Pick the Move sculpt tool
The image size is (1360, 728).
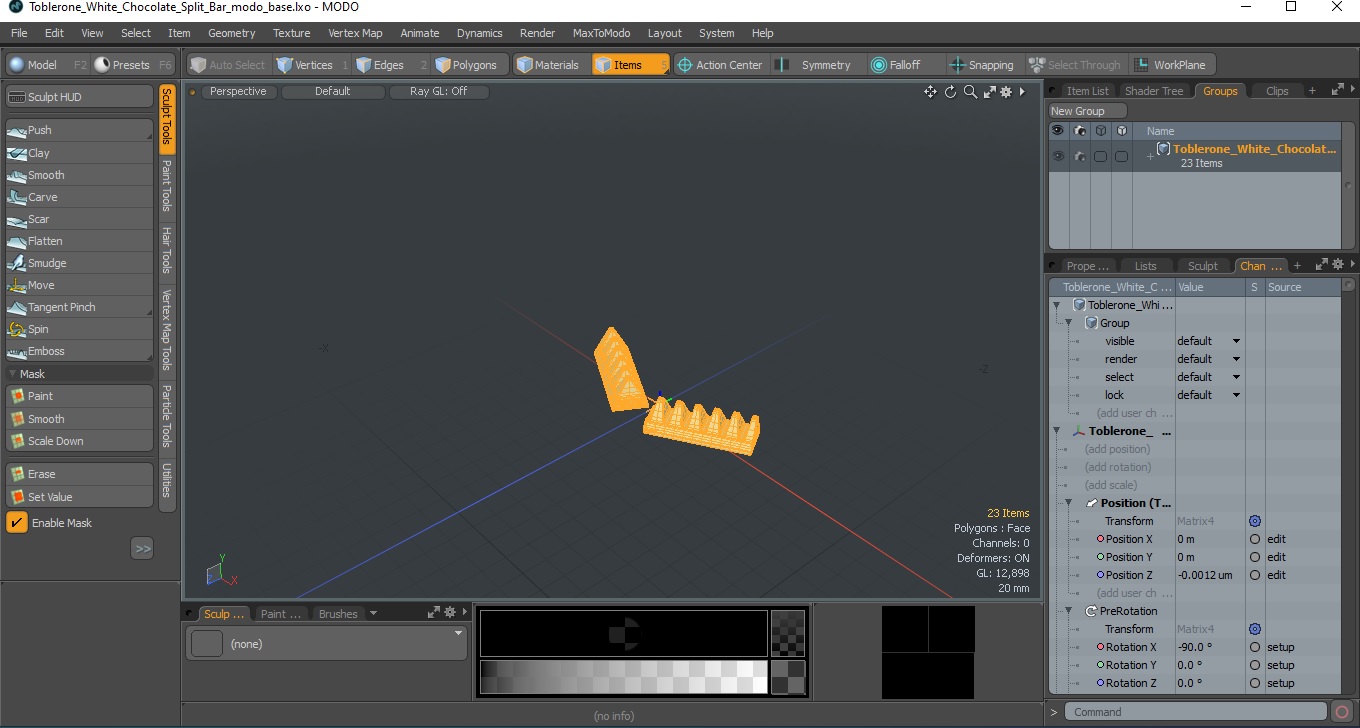pos(79,285)
